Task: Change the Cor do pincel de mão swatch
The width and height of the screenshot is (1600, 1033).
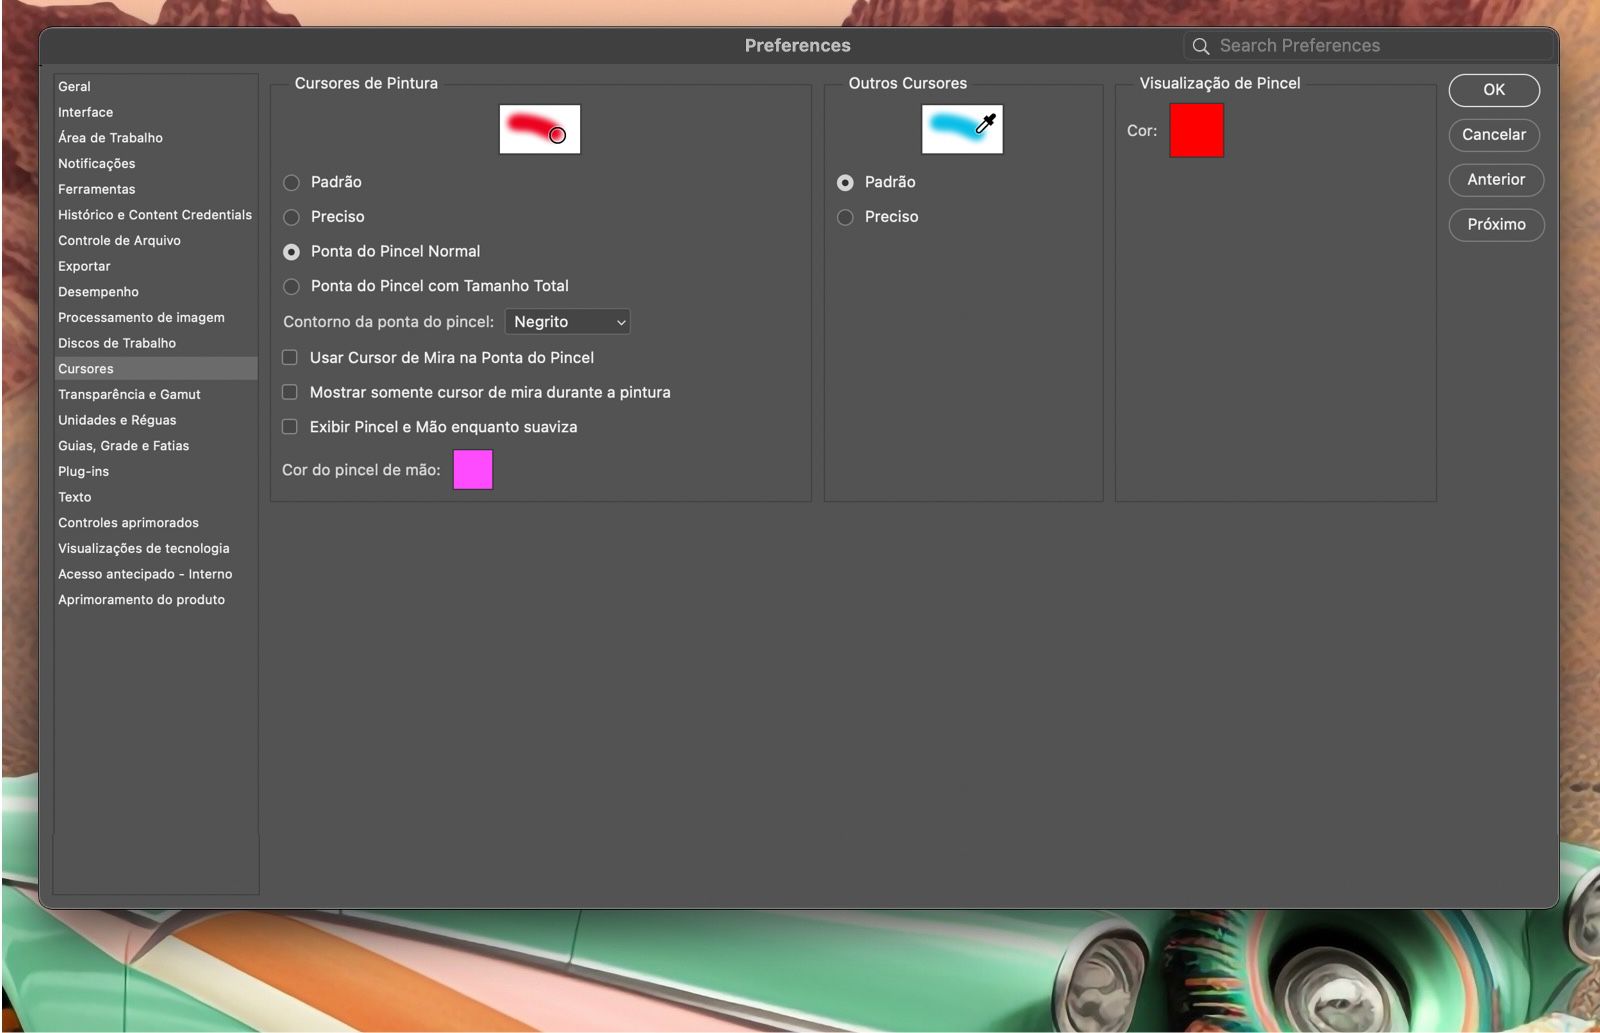Action: (472, 469)
